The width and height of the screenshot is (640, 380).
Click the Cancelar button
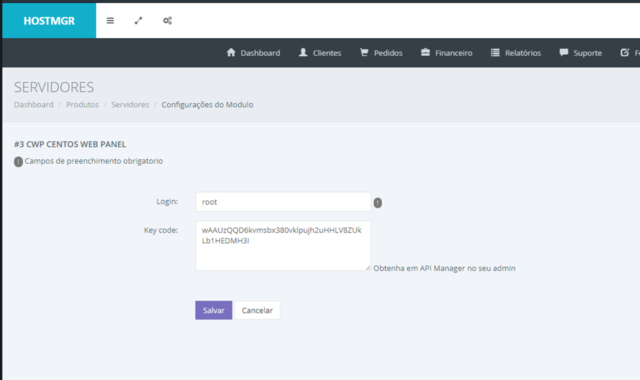coord(257,310)
